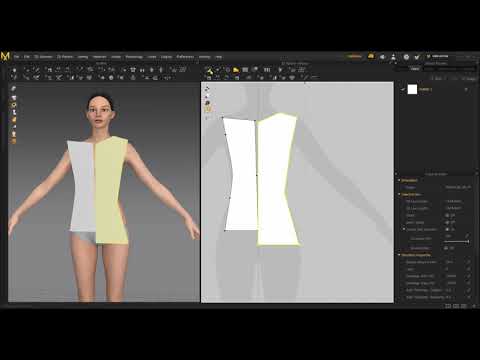The width and height of the screenshot is (480, 360).
Task: Click the first view icon at bottom-right corner
Action: point(448,306)
